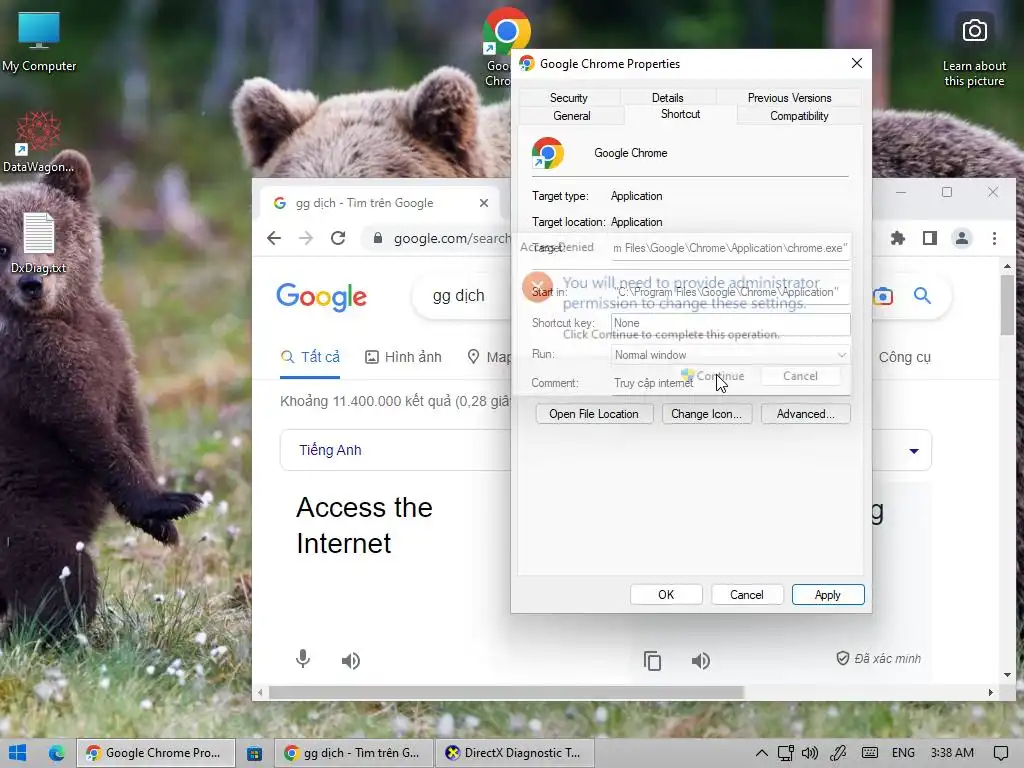The width and height of the screenshot is (1024, 768).
Task: Listen to translated text speaker icon
Action: (701, 661)
